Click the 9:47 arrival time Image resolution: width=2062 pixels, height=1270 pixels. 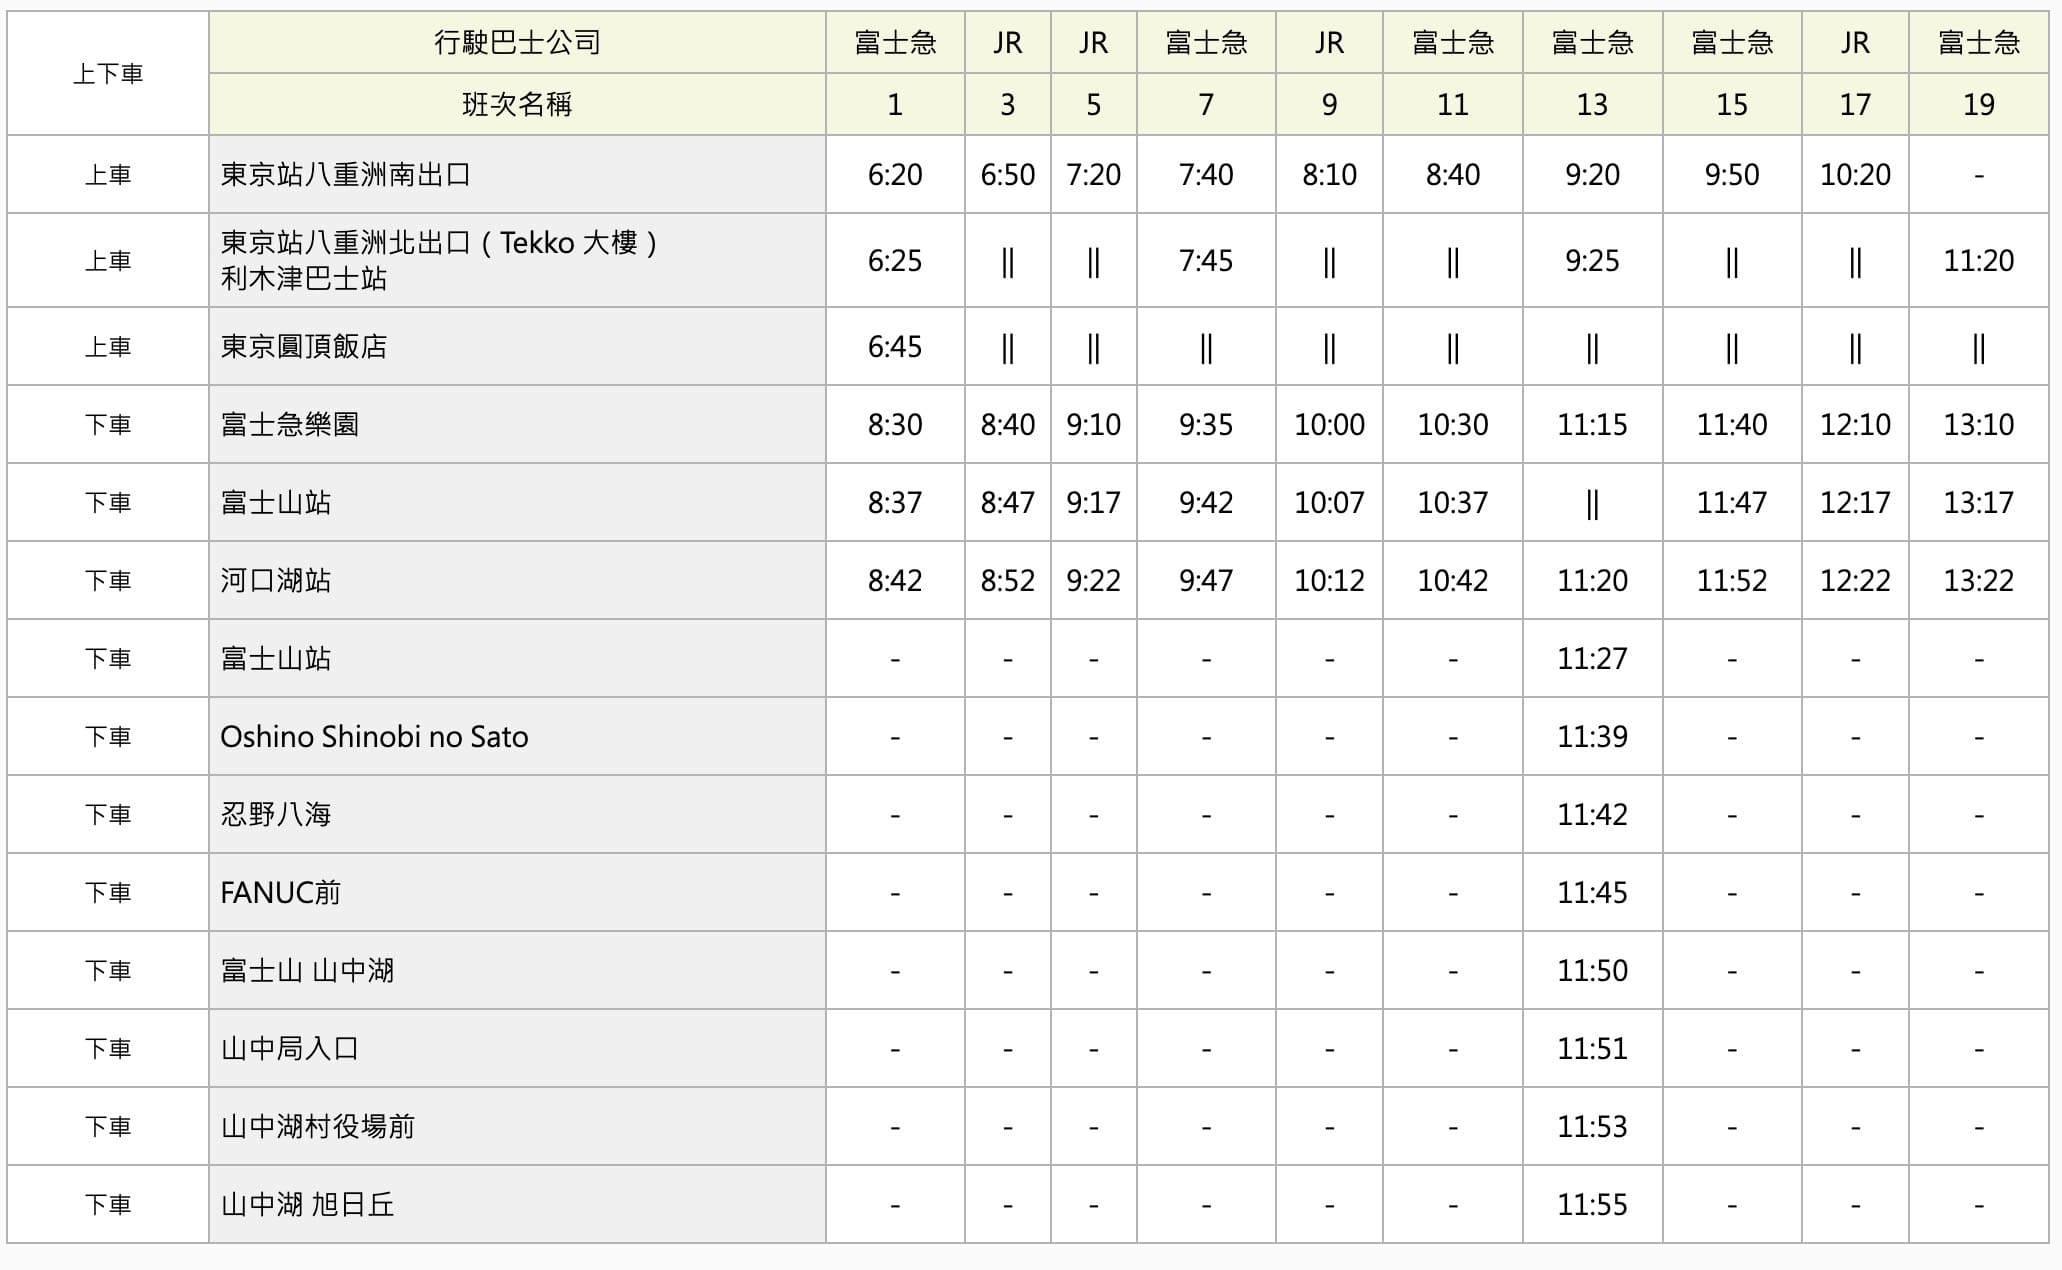pyautogui.click(x=1206, y=581)
